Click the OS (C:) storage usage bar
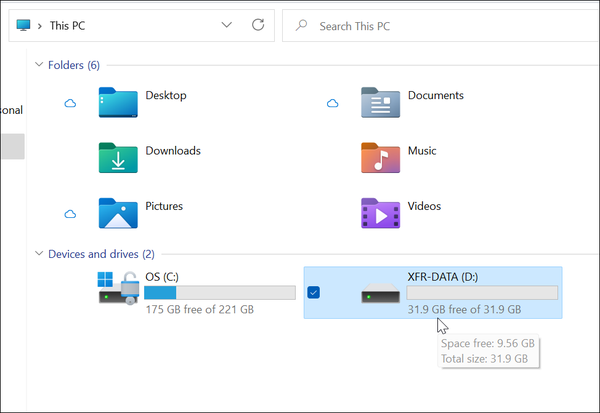This screenshot has width=600, height=413. click(219, 293)
